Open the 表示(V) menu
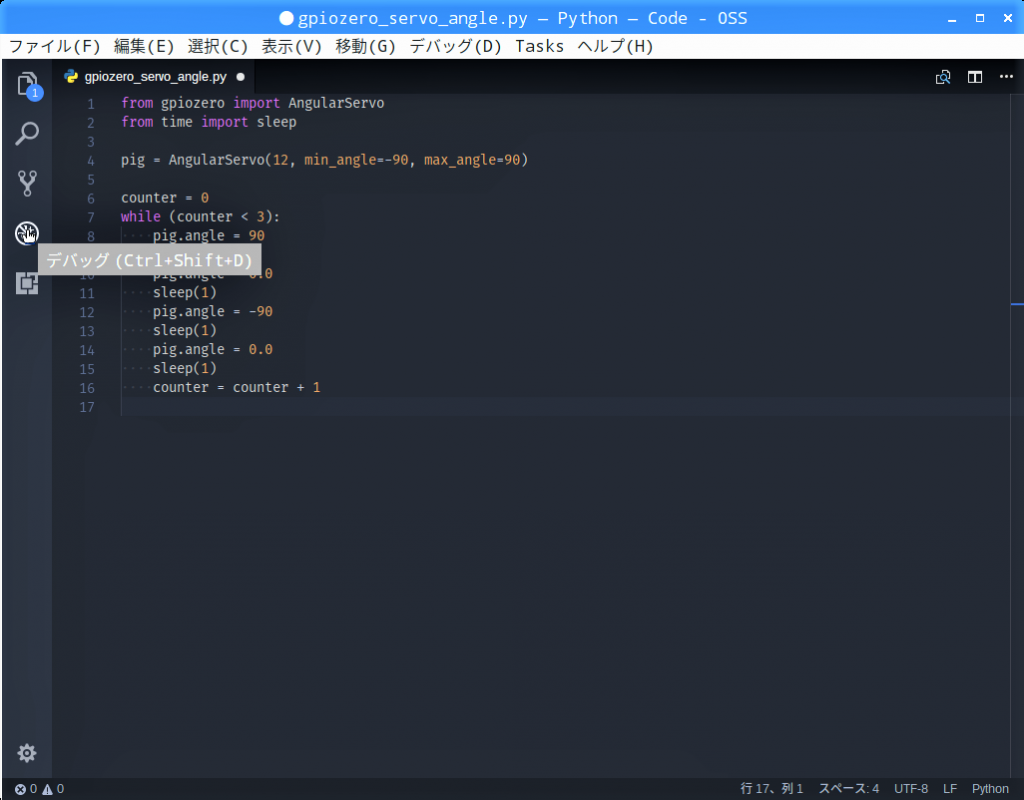The width and height of the screenshot is (1024, 800). (x=291, y=46)
